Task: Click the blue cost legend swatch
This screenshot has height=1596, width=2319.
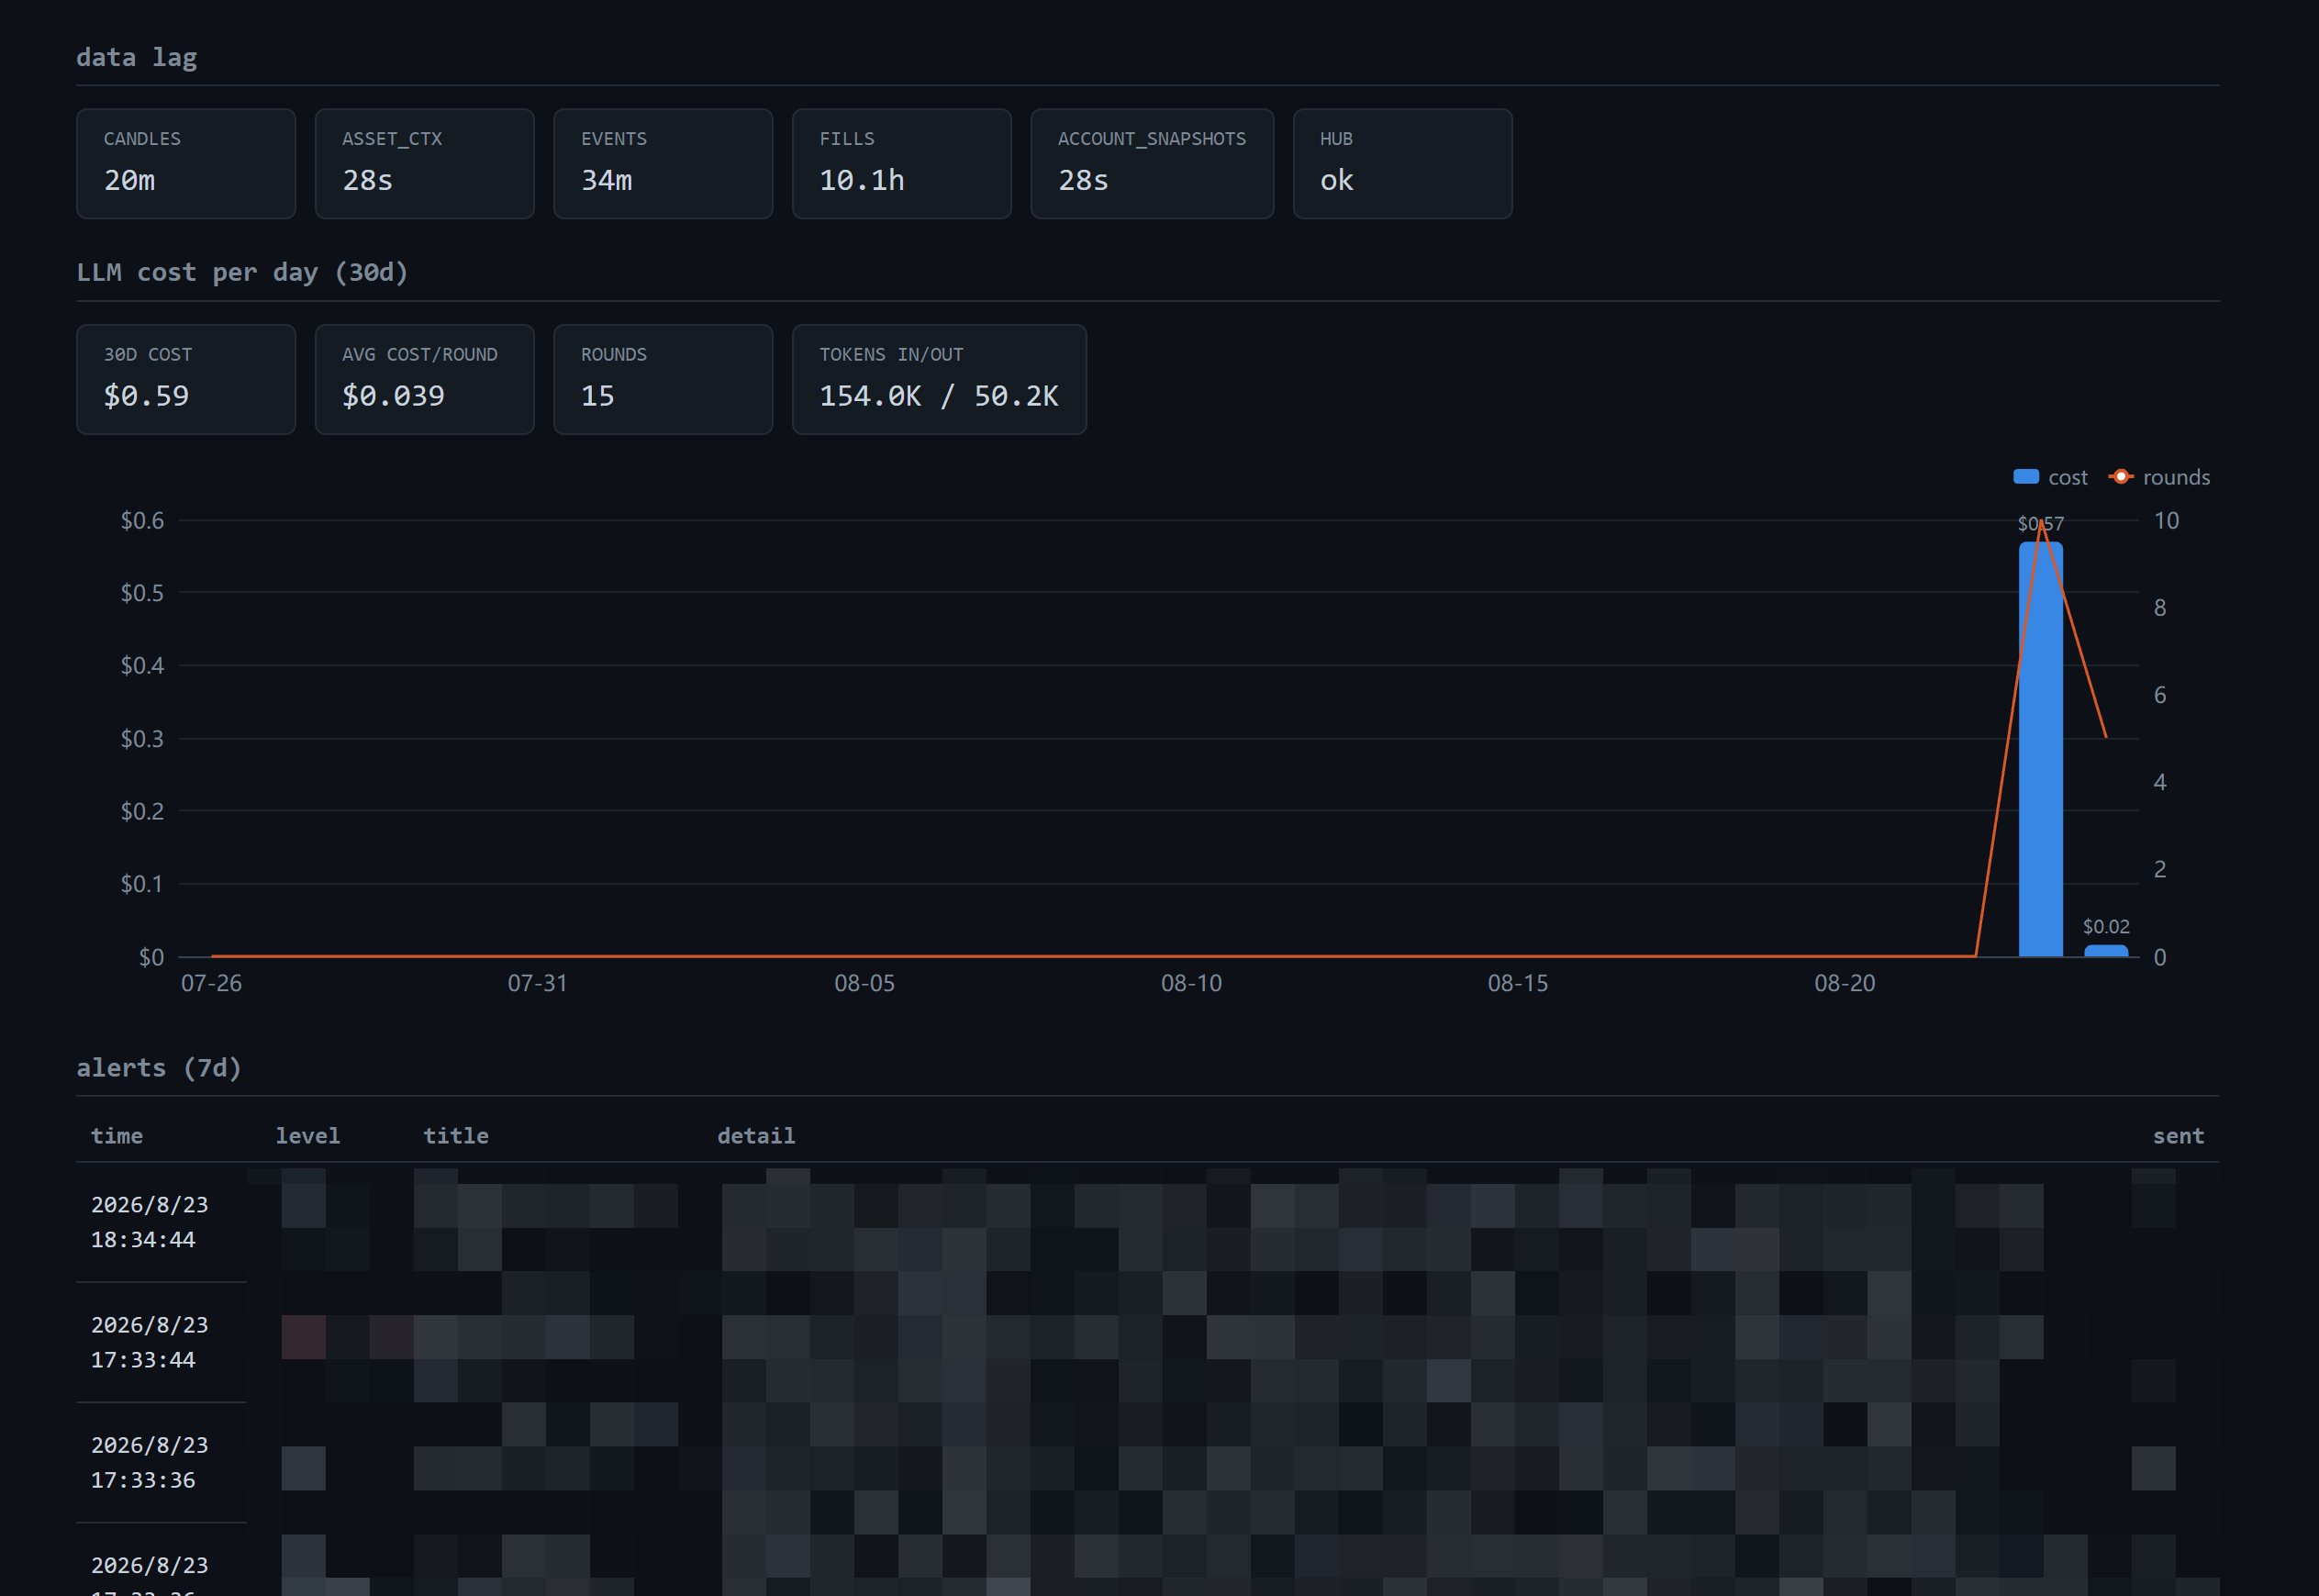Action: (x=2026, y=477)
